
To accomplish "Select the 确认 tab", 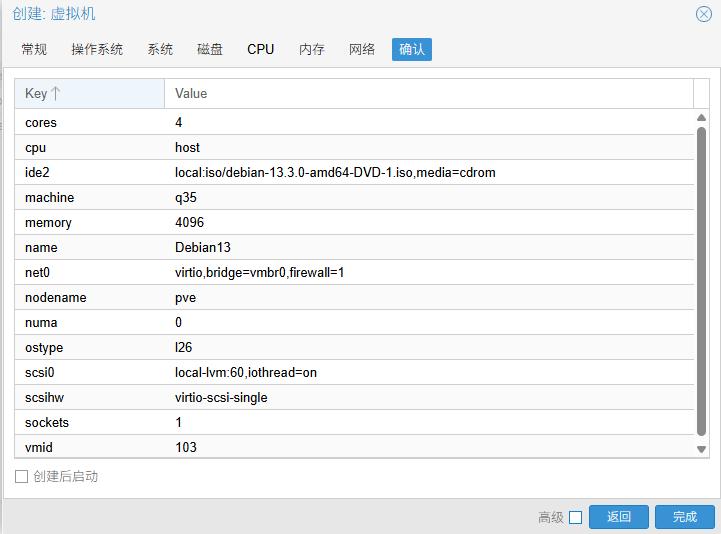I will pos(412,49).
